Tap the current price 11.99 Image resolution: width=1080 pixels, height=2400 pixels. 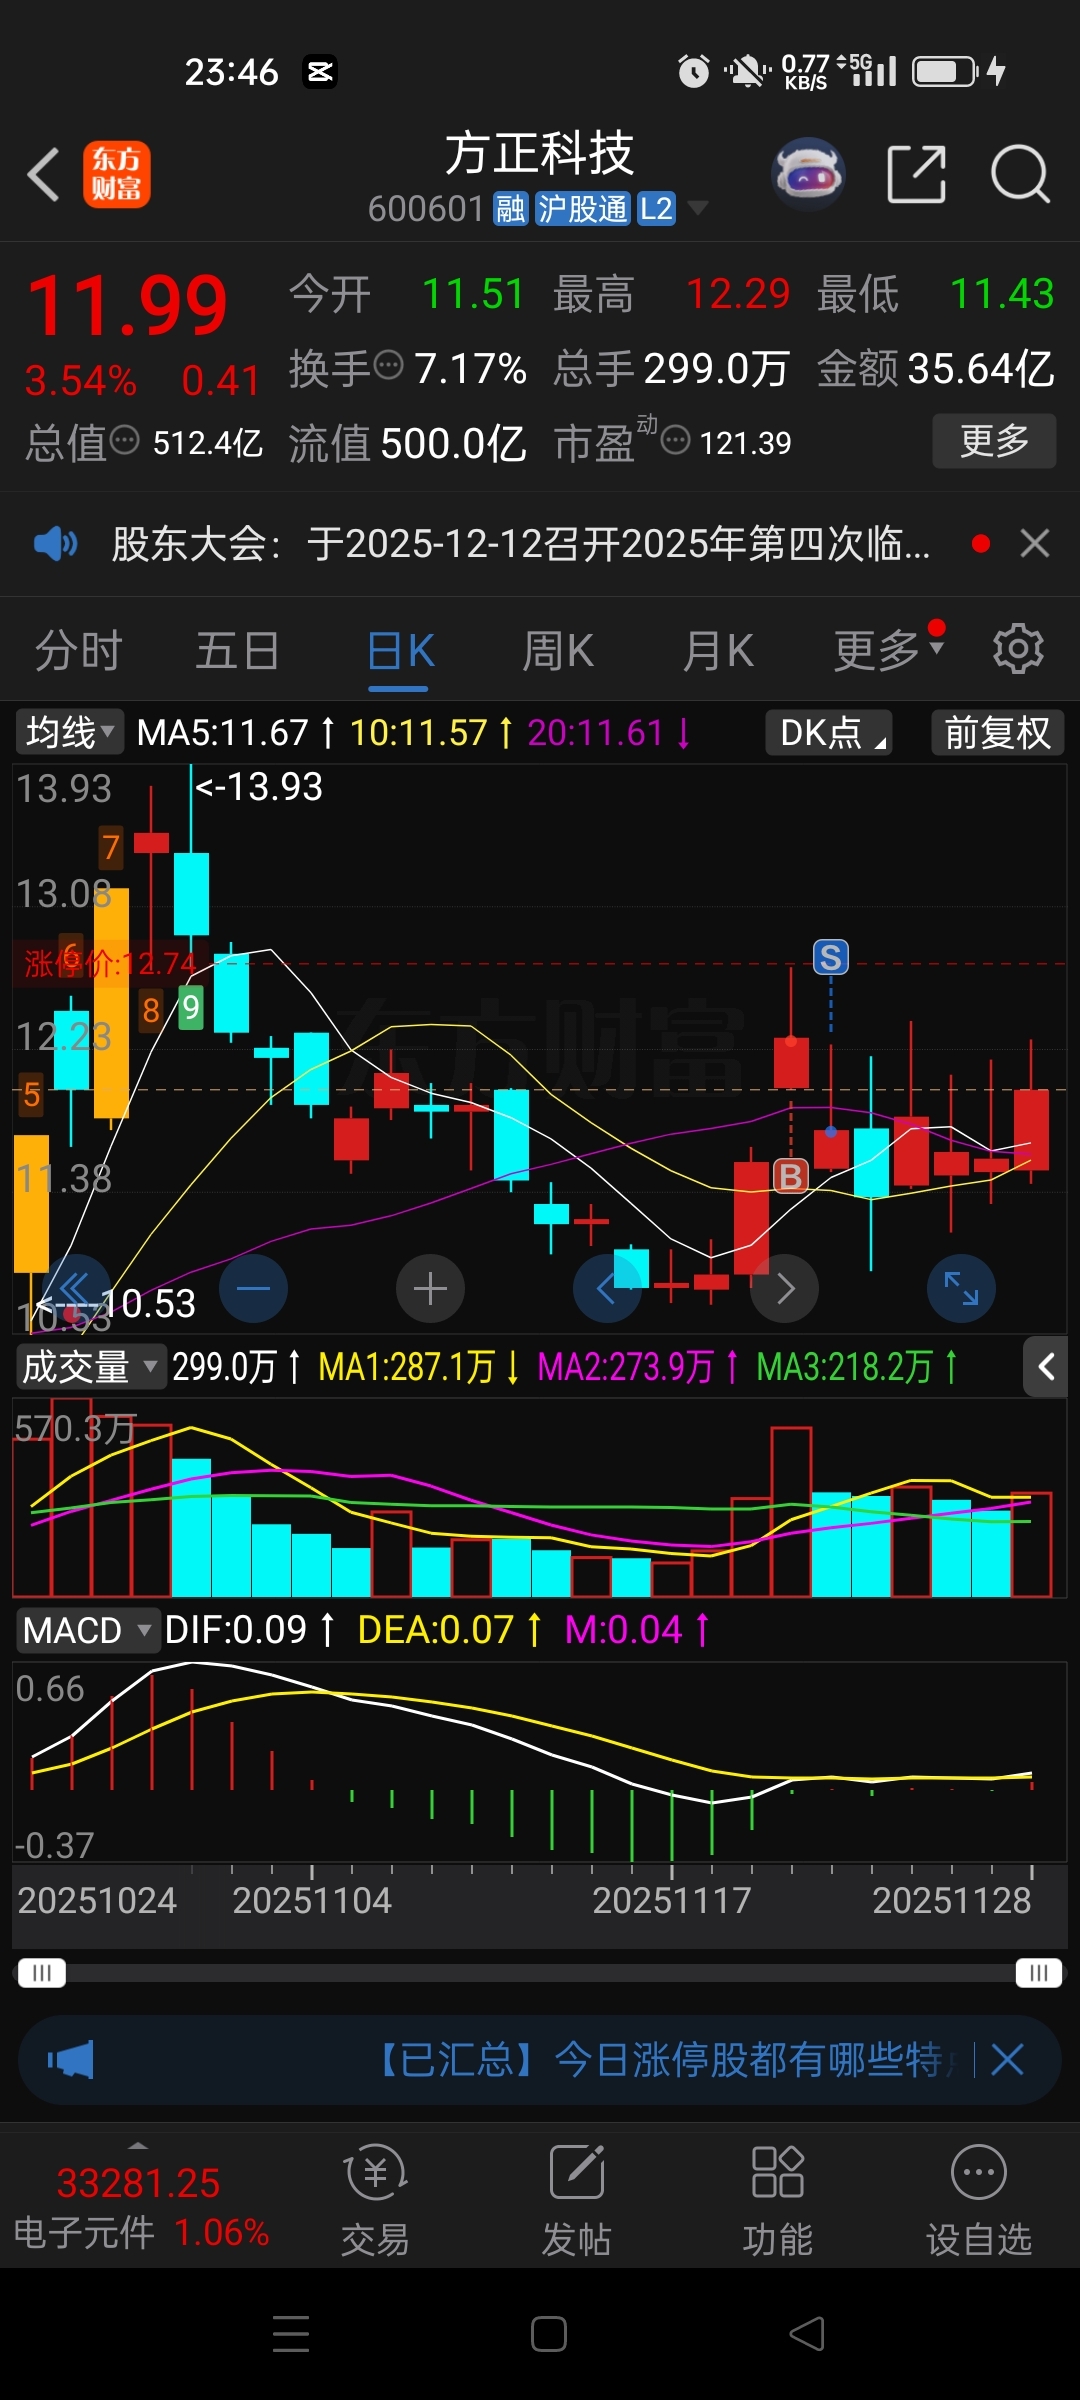[x=128, y=306]
